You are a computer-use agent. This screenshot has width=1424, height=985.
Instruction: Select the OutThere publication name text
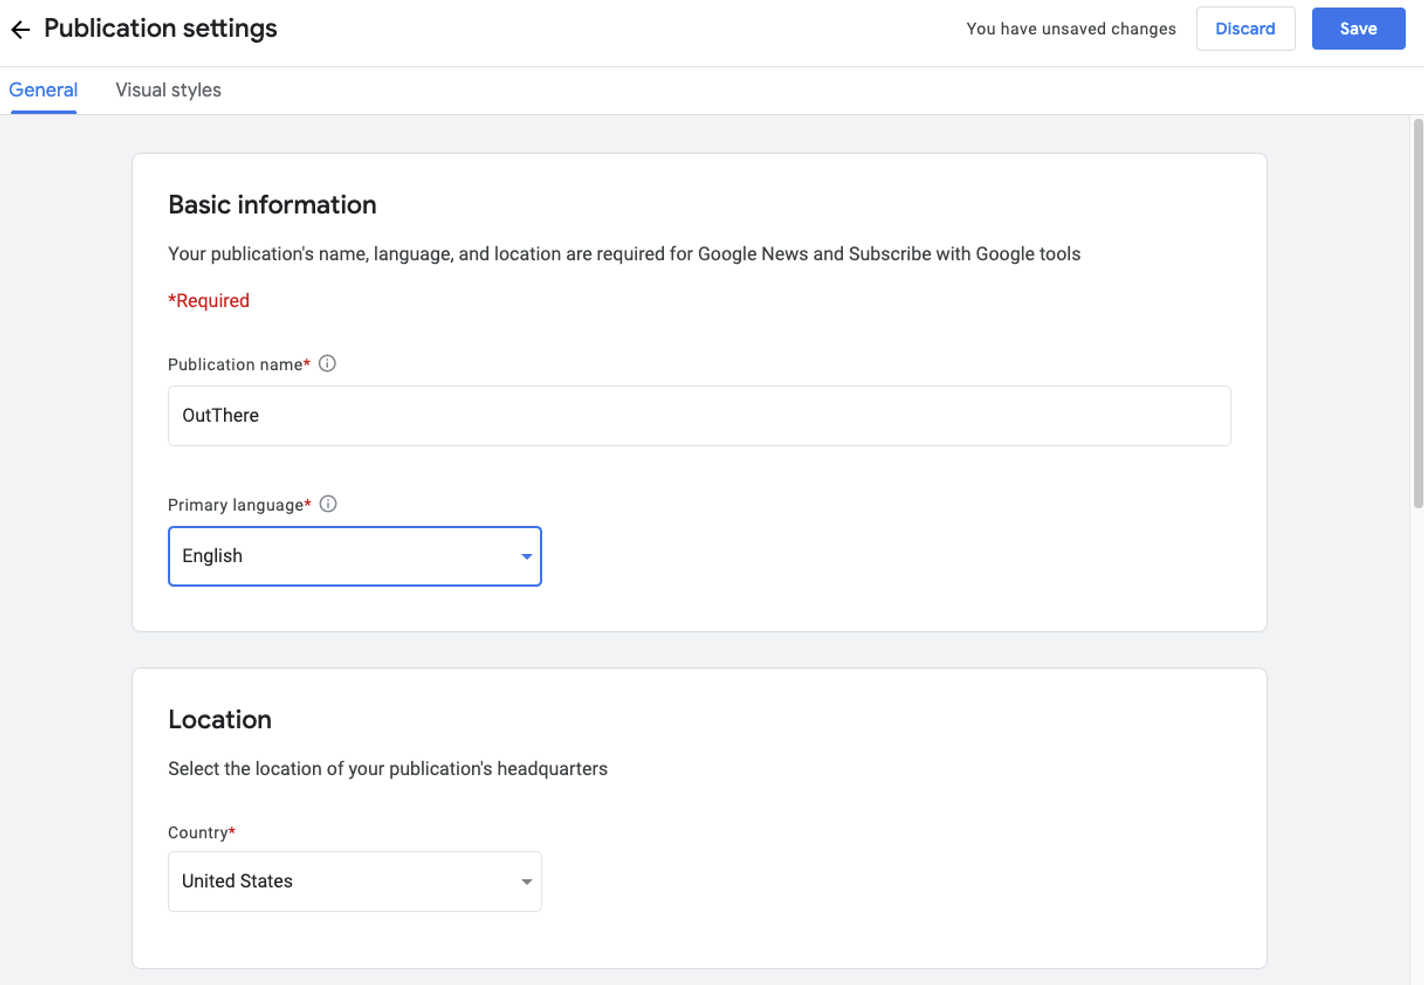pyautogui.click(x=220, y=415)
